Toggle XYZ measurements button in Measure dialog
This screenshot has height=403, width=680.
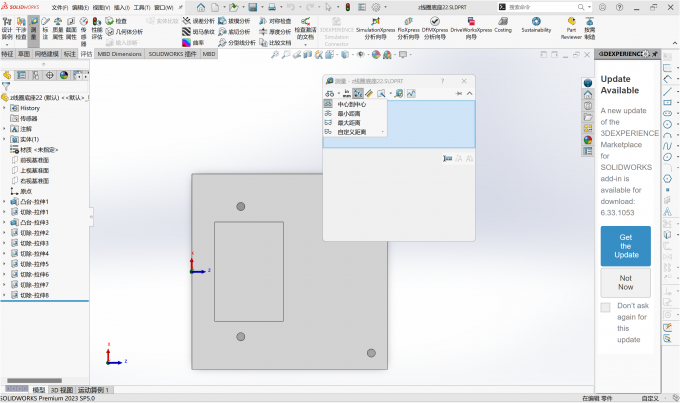[x=358, y=93]
